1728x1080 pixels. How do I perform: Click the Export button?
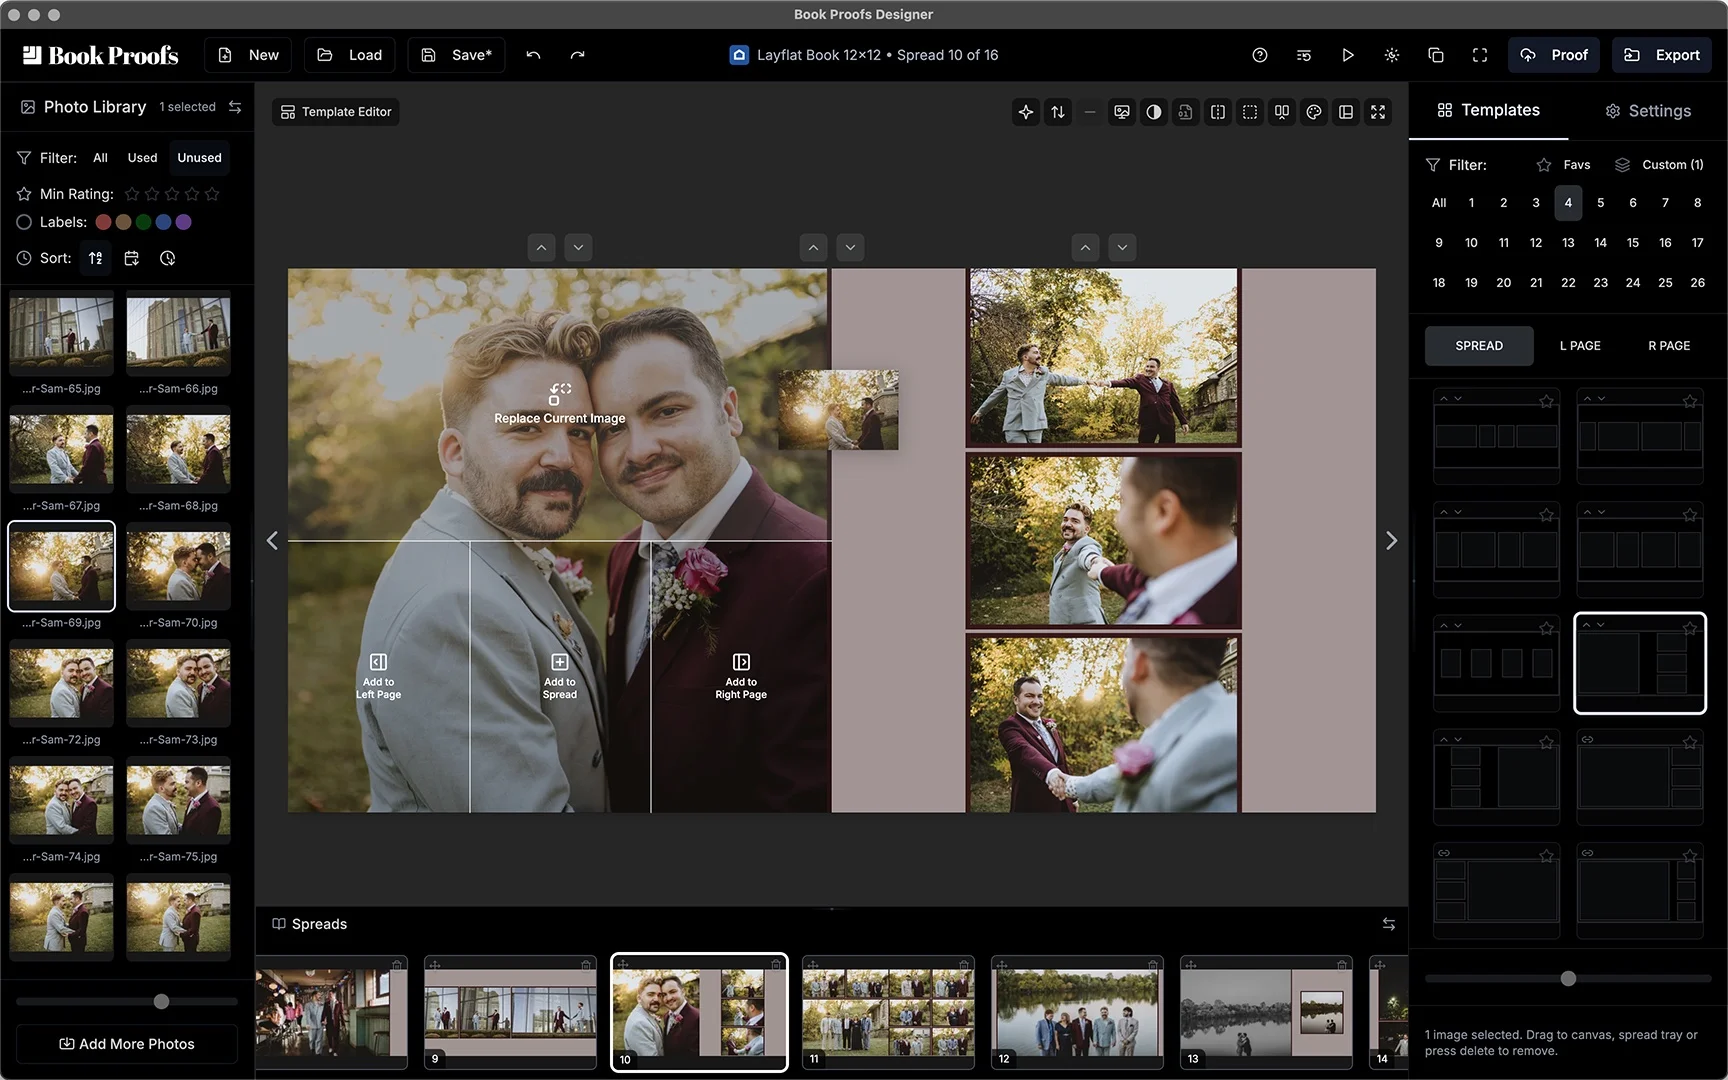tap(1661, 55)
